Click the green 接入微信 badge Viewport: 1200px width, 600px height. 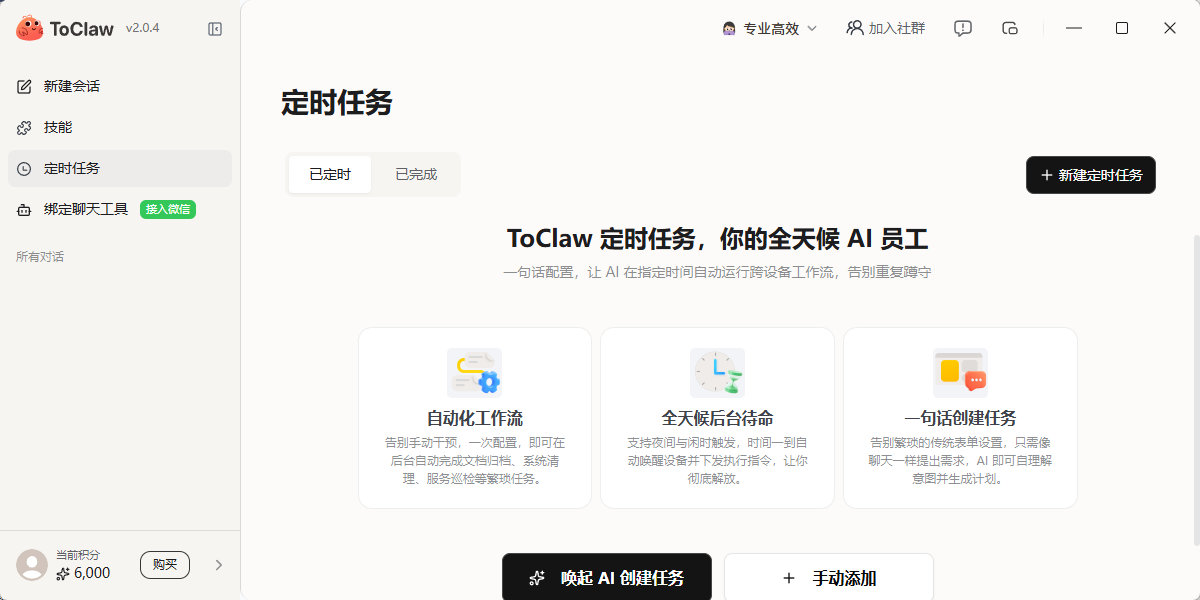(168, 209)
